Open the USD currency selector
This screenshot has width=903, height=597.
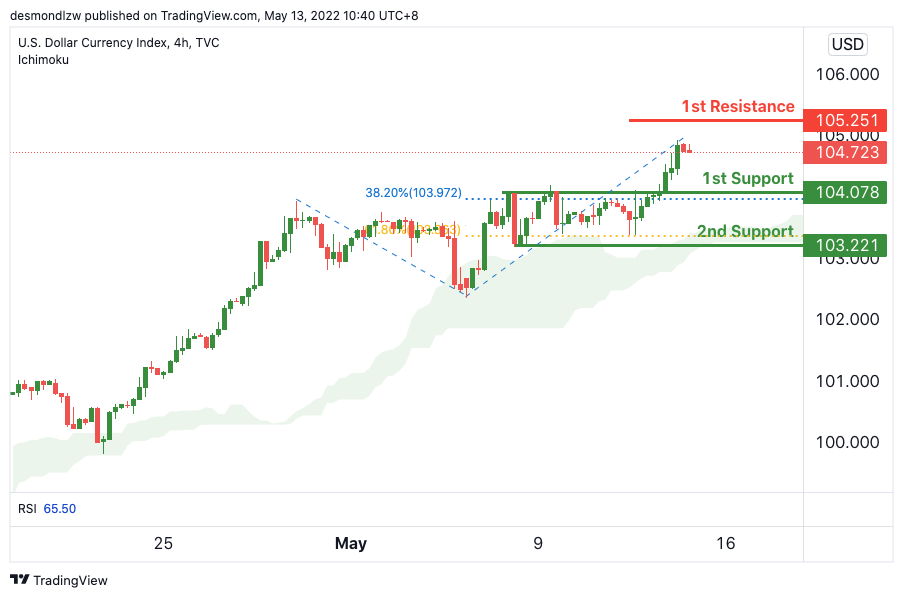pos(847,44)
